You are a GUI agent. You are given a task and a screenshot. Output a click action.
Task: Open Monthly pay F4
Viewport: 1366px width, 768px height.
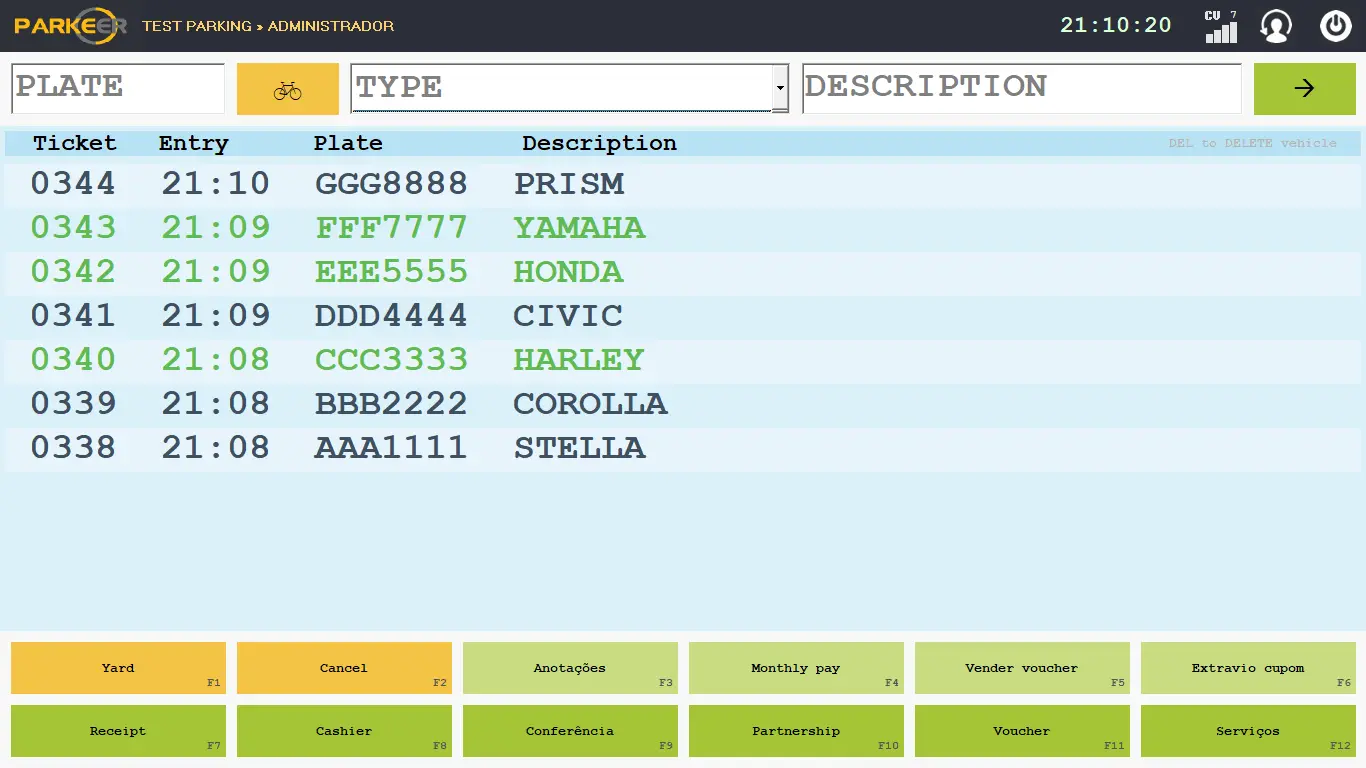point(796,668)
